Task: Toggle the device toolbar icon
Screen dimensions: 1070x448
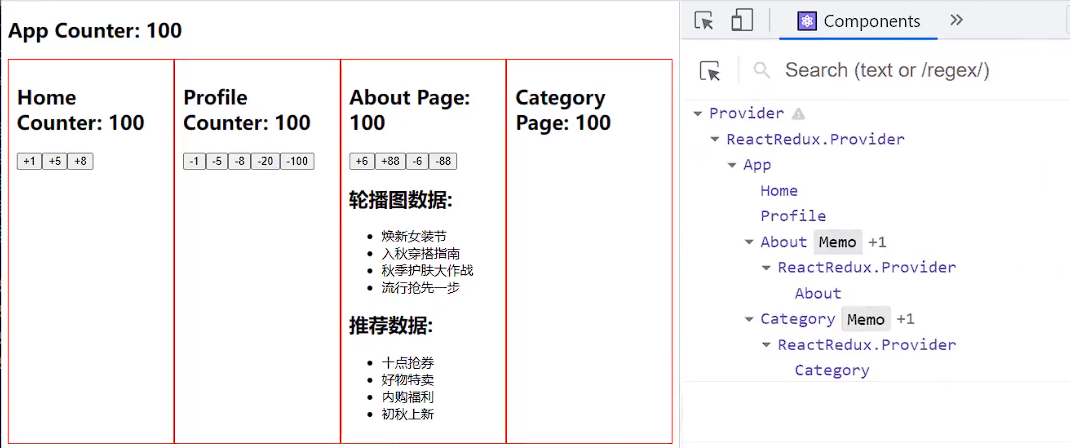Action: [741, 21]
